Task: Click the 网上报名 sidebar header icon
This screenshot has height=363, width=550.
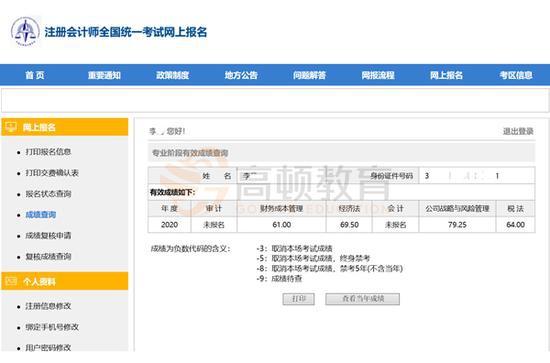Action: 11,127
